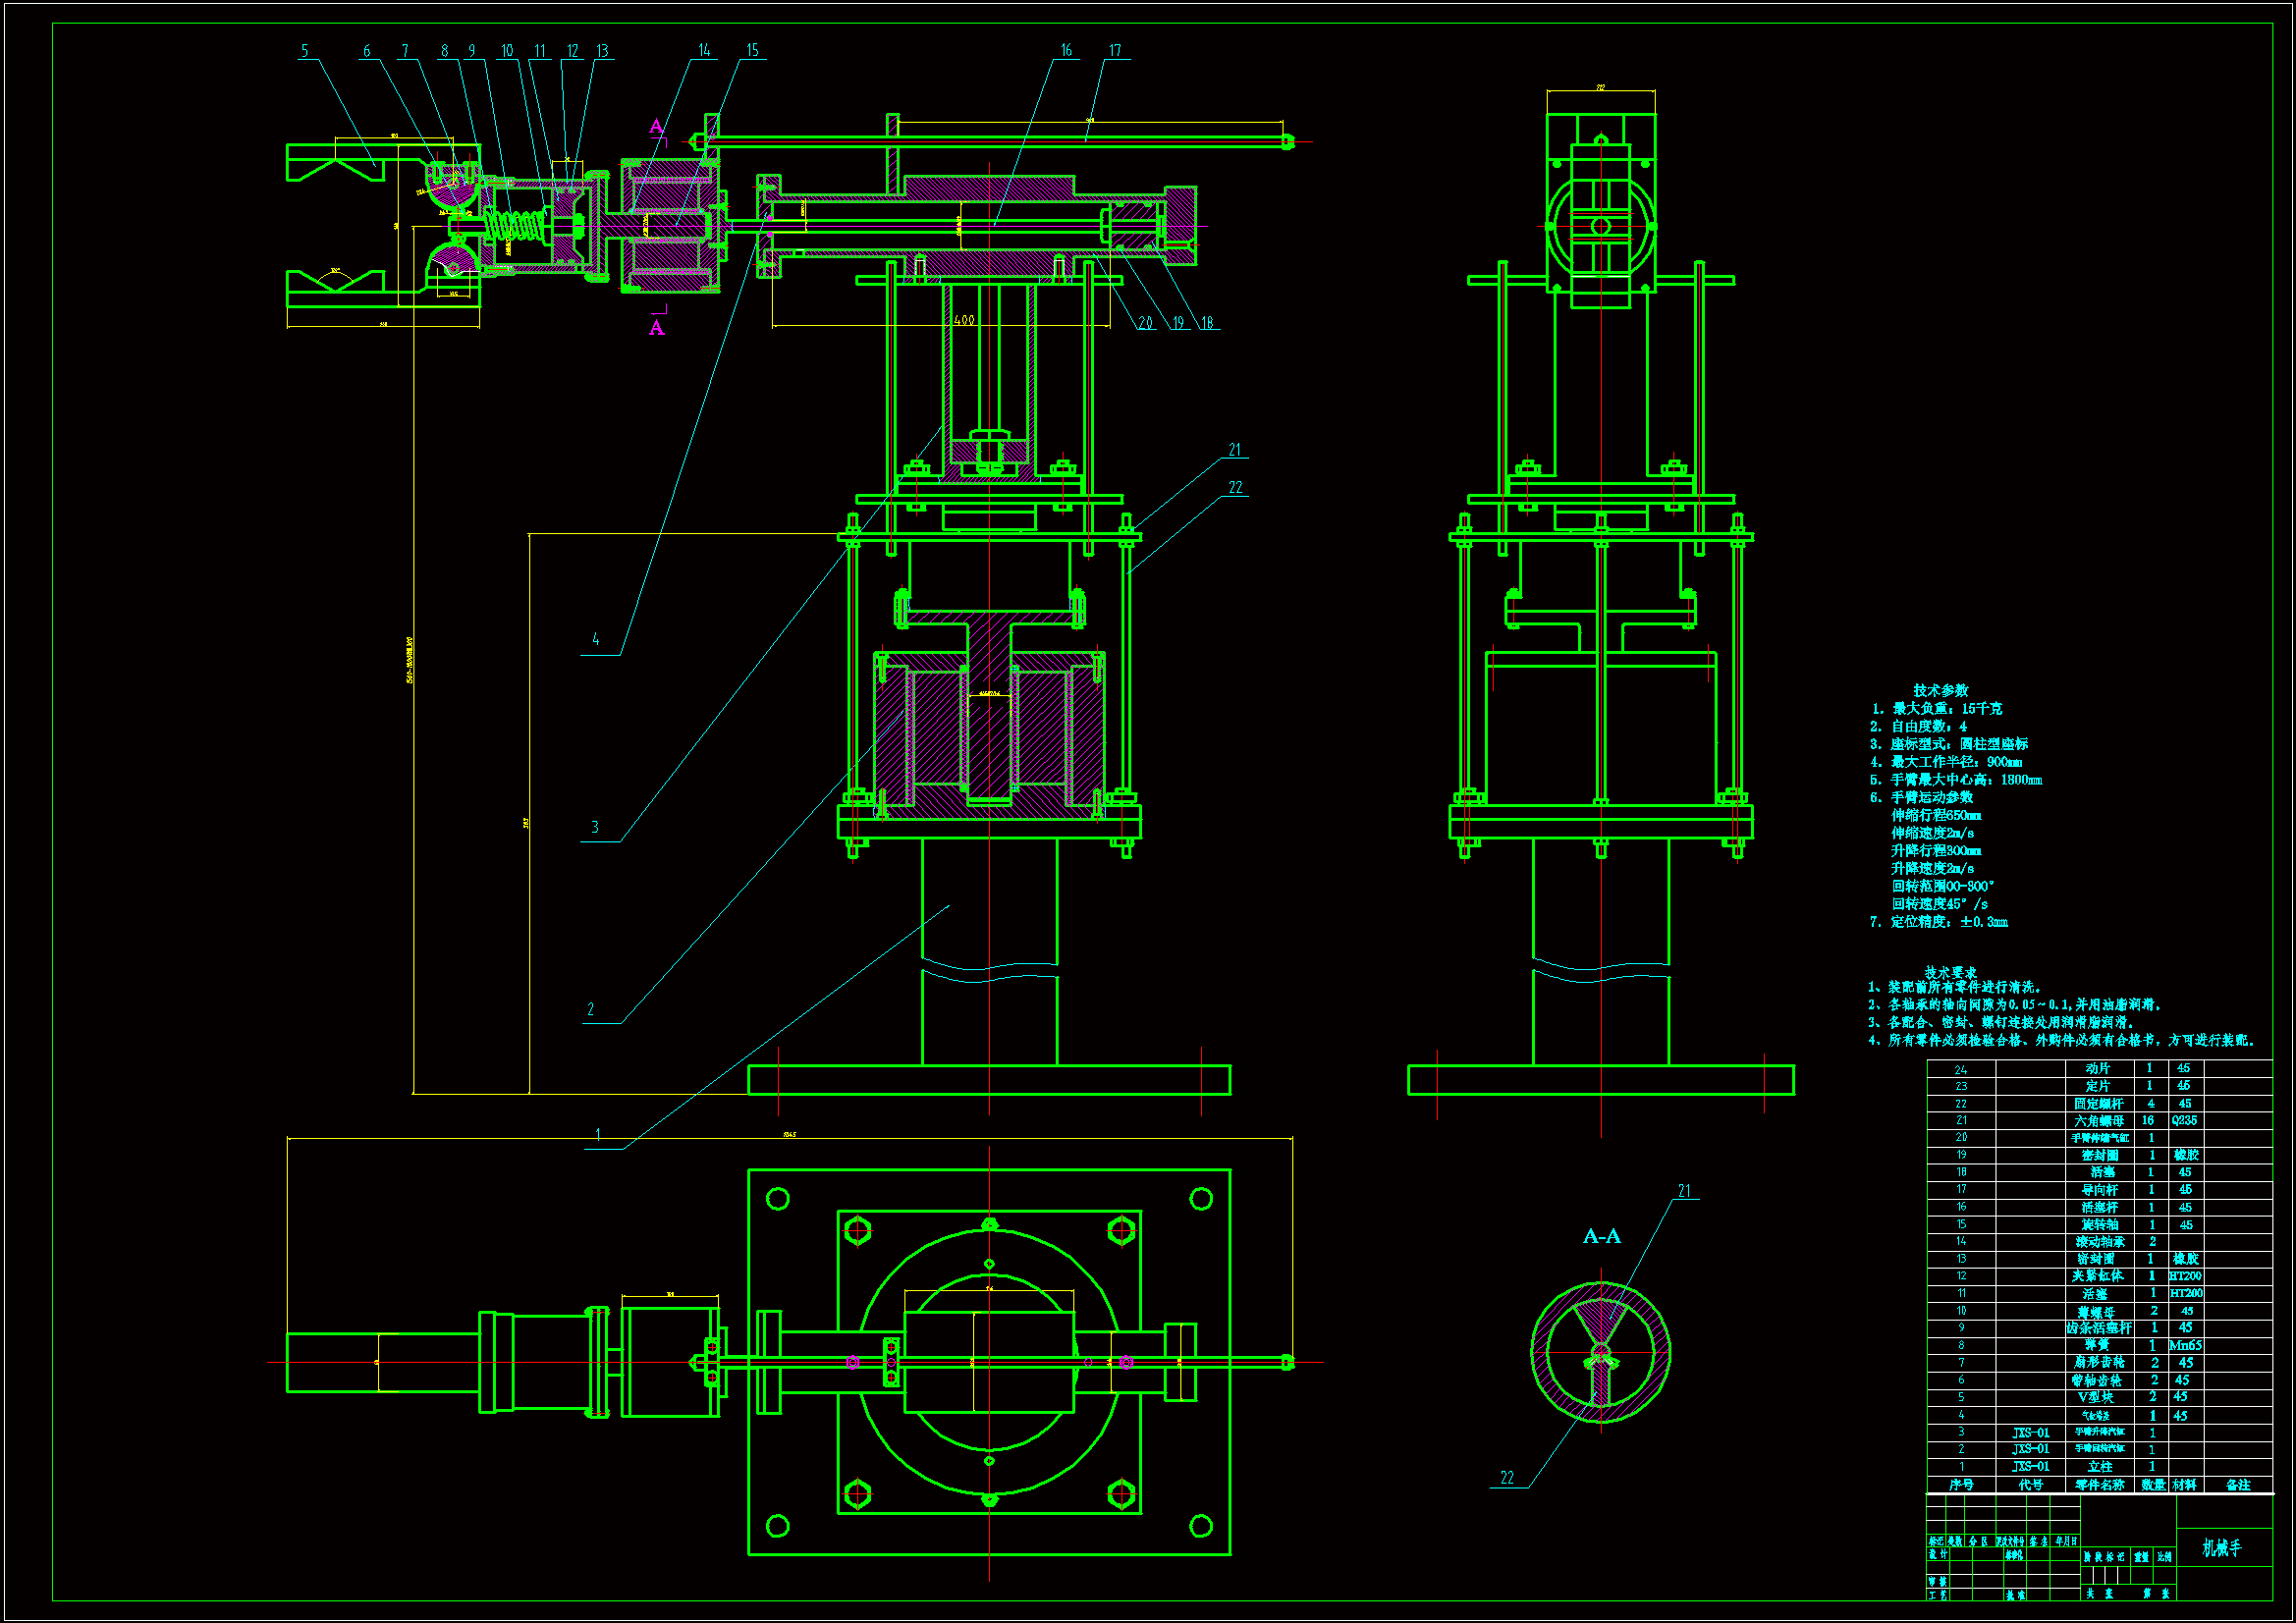Viewport: 2296px width, 1623px height.
Task: Click the 技术参数 heading text
Action: 1940,691
